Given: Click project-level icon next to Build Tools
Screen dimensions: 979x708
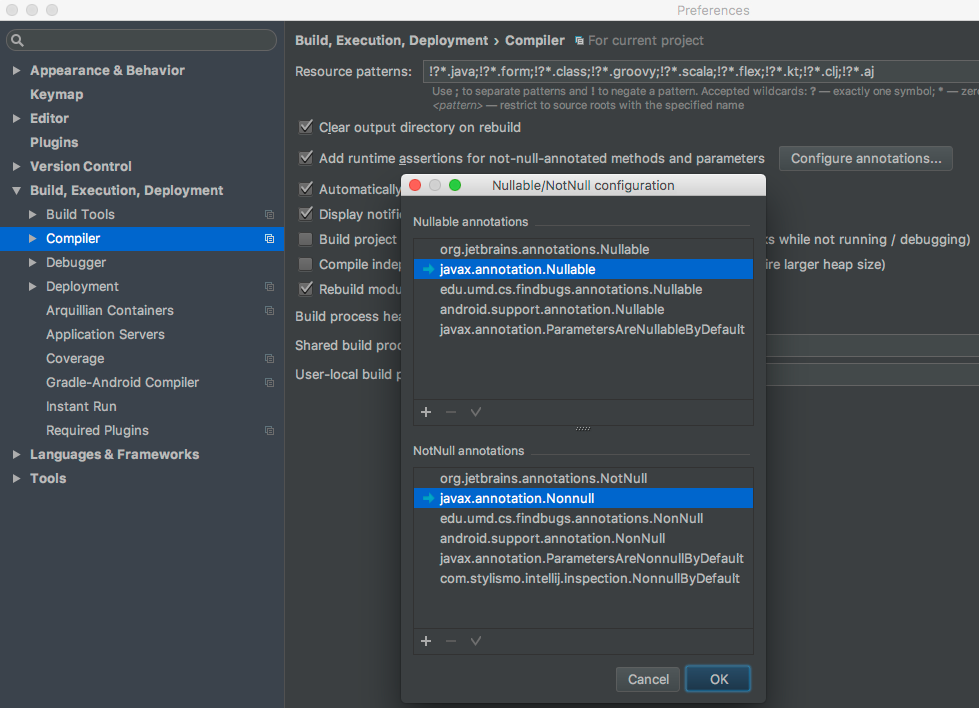Looking at the screenshot, I should point(269,215).
